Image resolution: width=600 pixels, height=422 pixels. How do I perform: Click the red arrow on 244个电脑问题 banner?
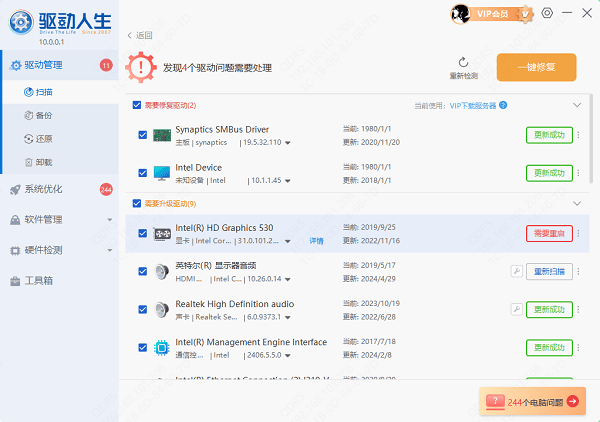[572, 401]
